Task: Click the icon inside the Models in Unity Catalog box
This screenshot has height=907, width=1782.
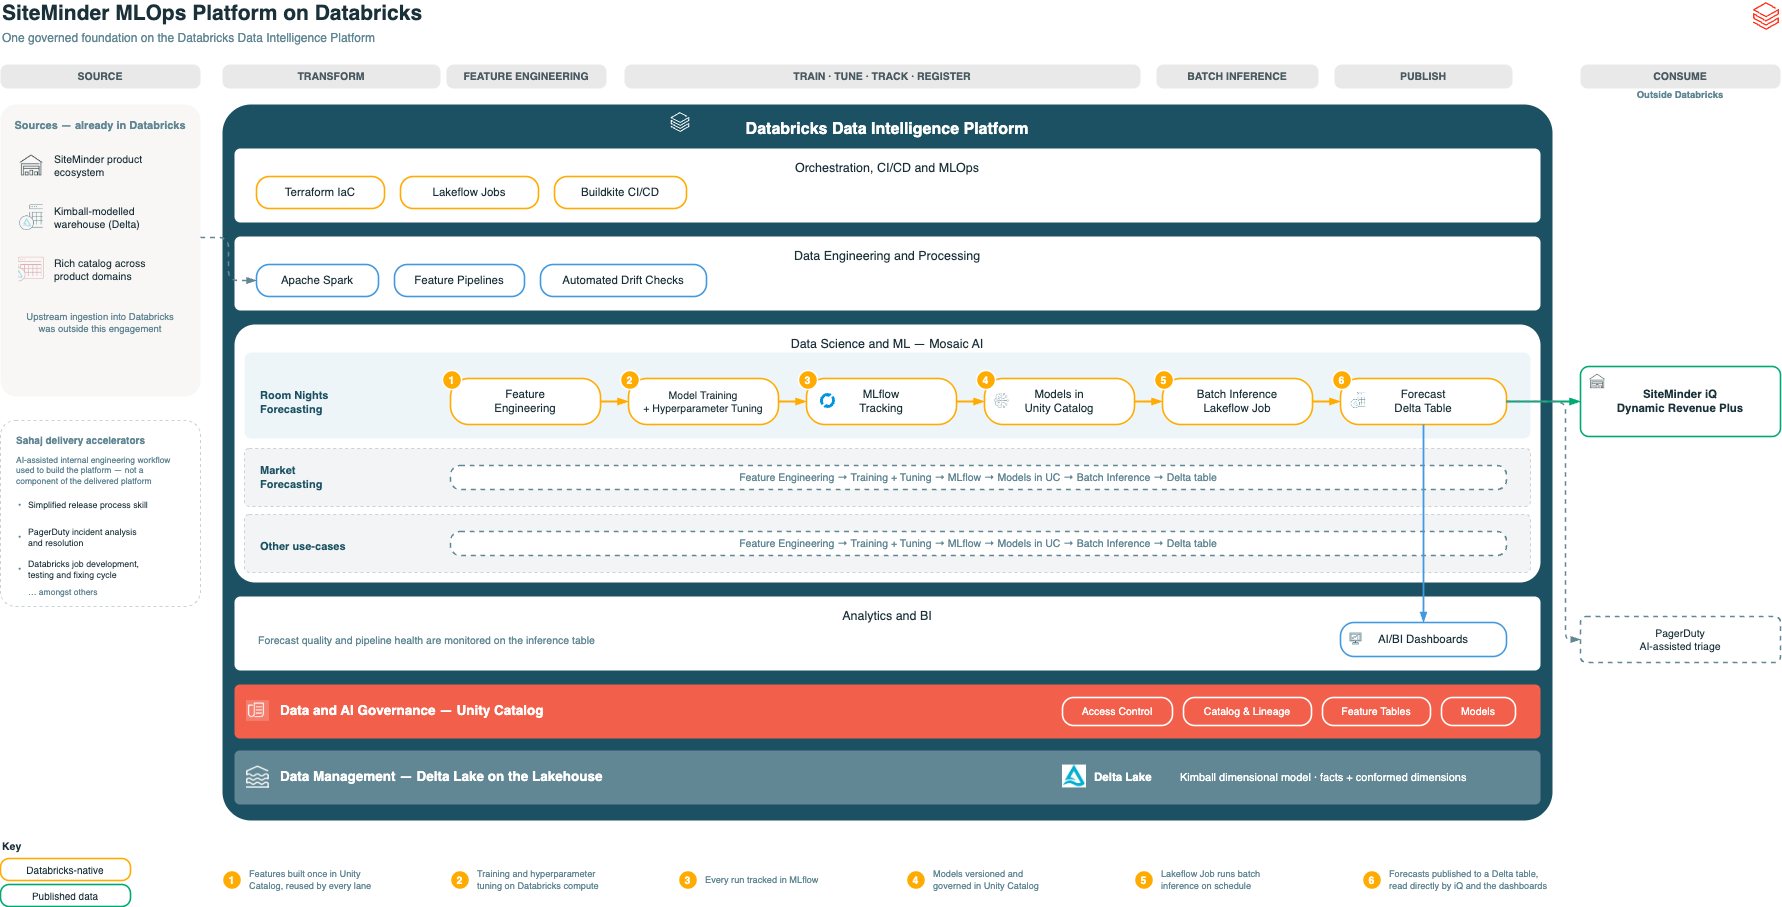Action: coord(1001,401)
